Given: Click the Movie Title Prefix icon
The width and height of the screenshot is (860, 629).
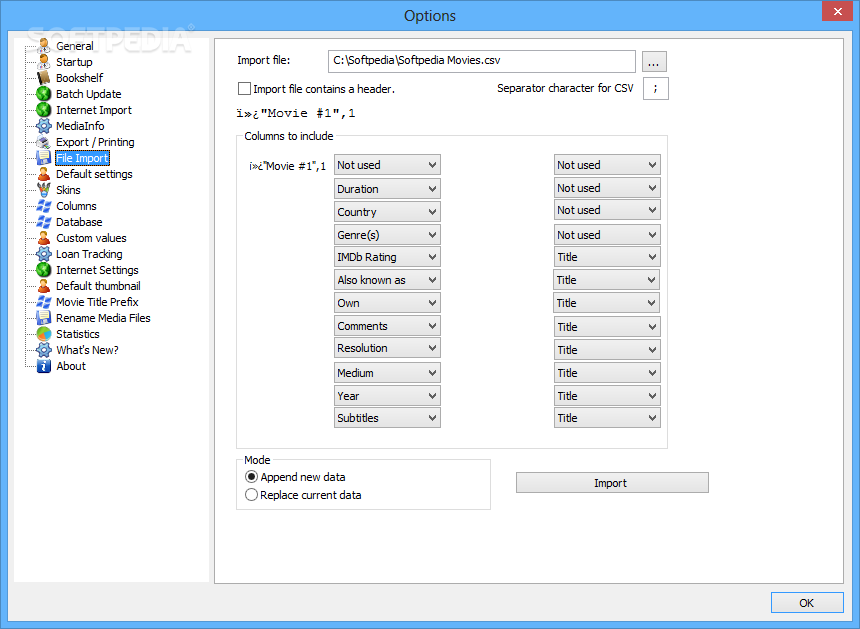Looking at the screenshot, I should [x=44, y=302].
